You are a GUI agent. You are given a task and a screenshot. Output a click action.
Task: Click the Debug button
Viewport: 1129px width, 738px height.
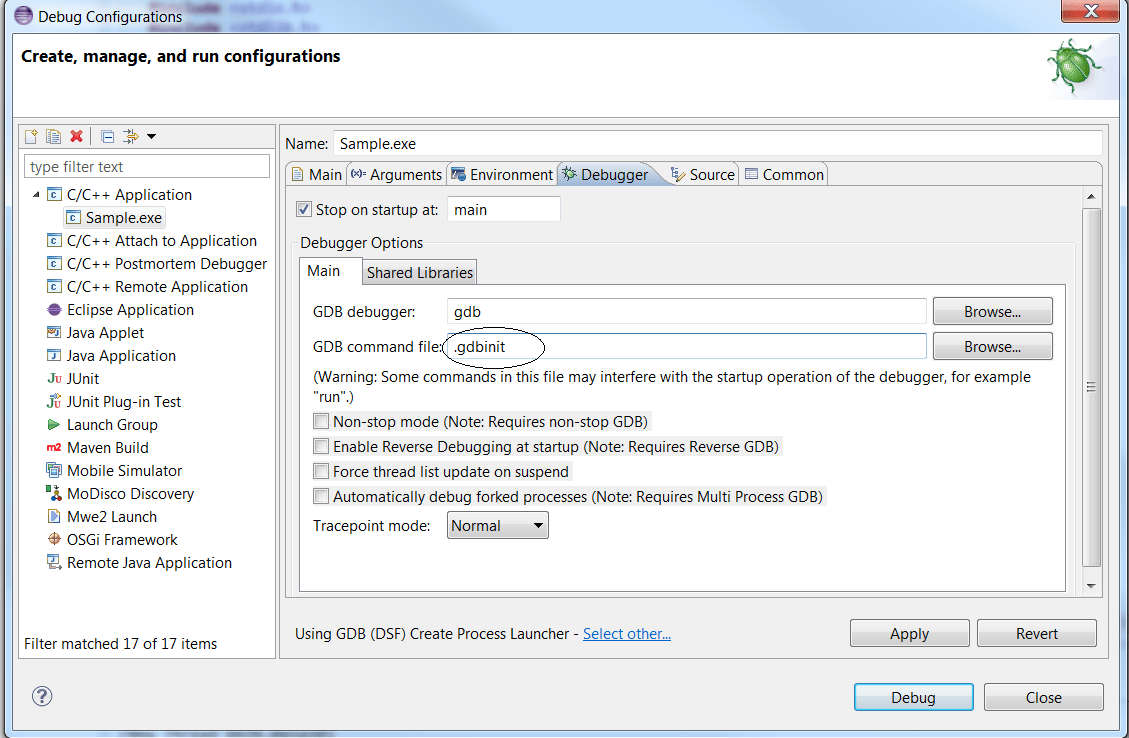[x=914, y=698]
